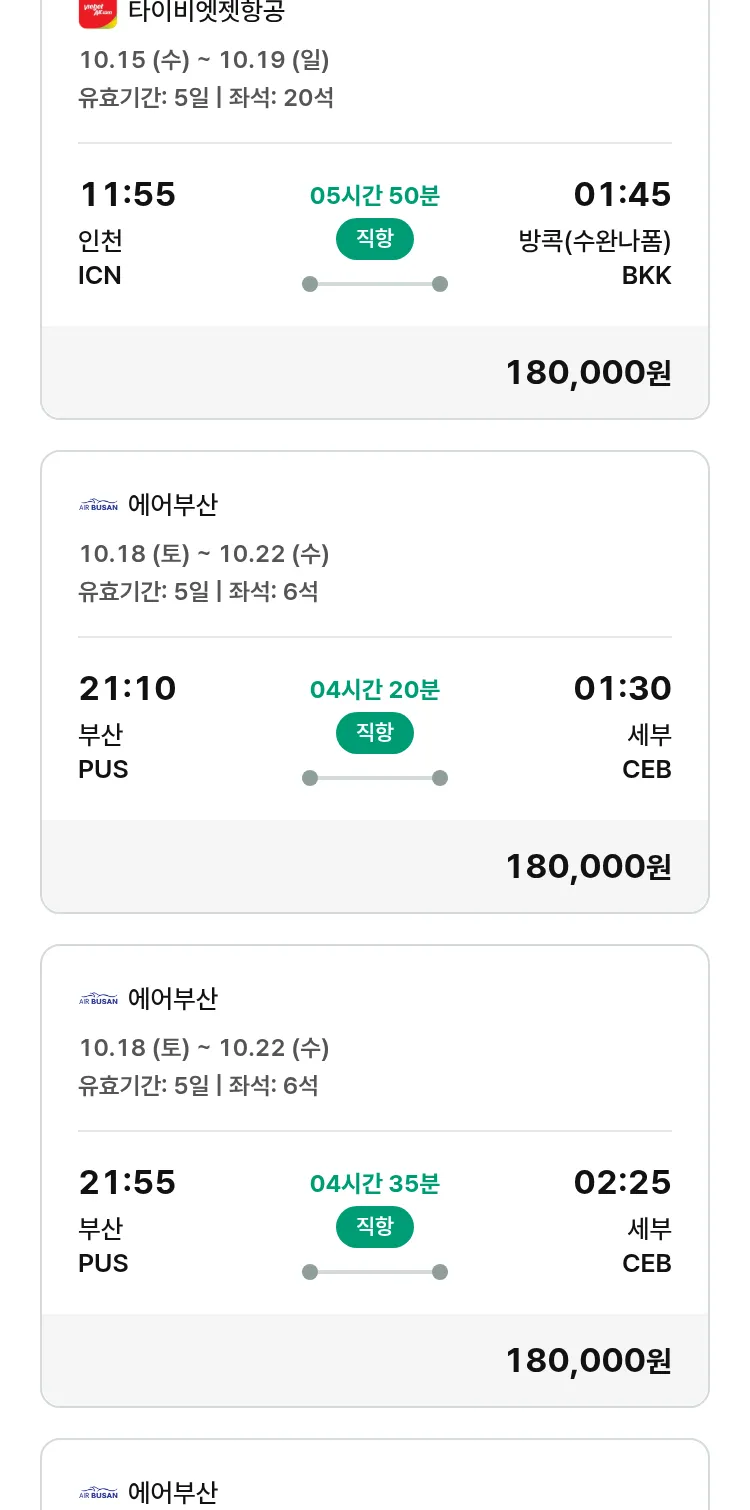750x1510 pixels.
Task: Click the Air Busan logo on the bottom partial card
Action: (98, 1493)
